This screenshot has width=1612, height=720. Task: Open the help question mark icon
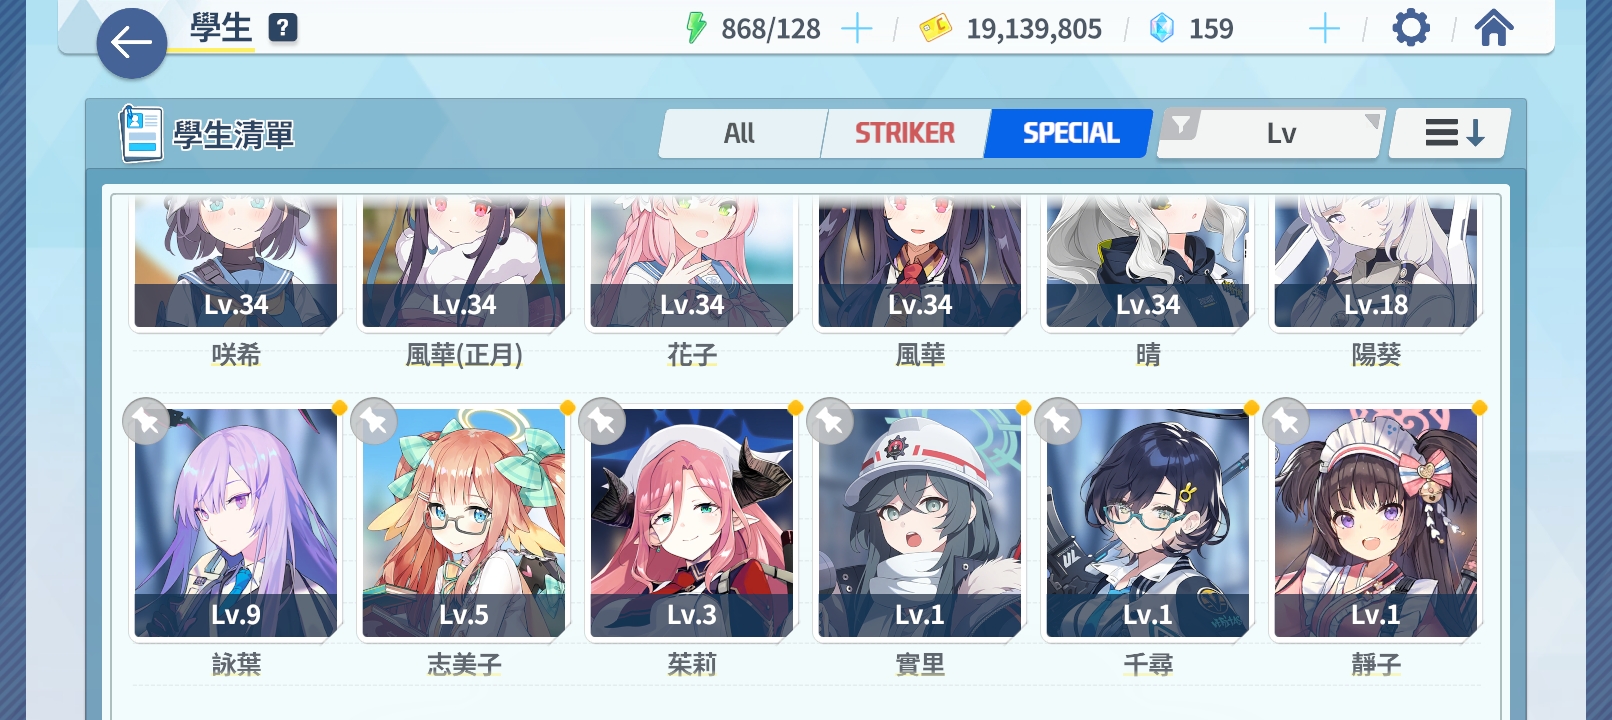pos(283,28)
